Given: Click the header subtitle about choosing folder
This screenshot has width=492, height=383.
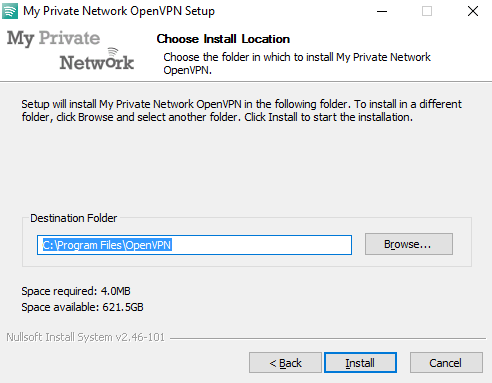Looking at the screenshot, I should 297,63.
